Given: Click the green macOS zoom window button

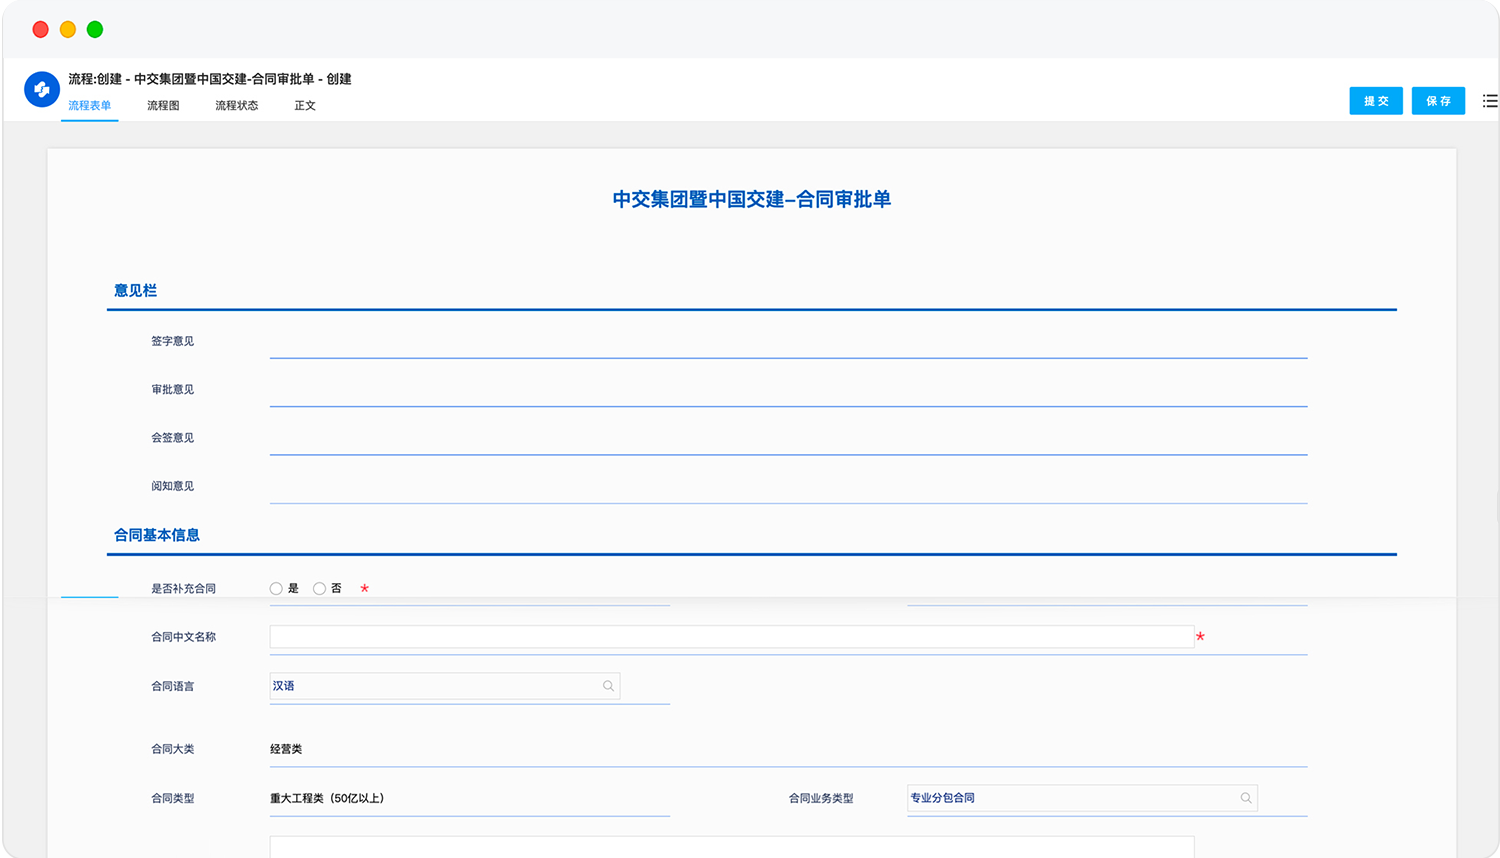Looking at the screenshot, I should (95, 29).
